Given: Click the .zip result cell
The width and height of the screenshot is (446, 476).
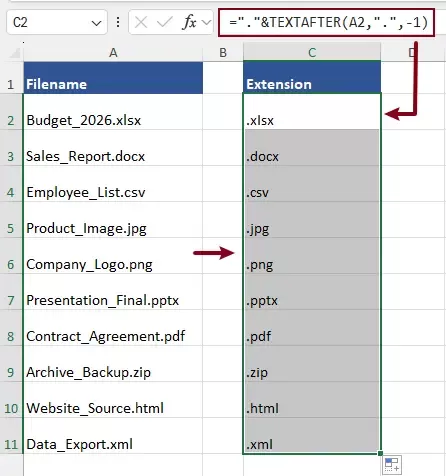Looking at the screenshot, I should (312, 364).
